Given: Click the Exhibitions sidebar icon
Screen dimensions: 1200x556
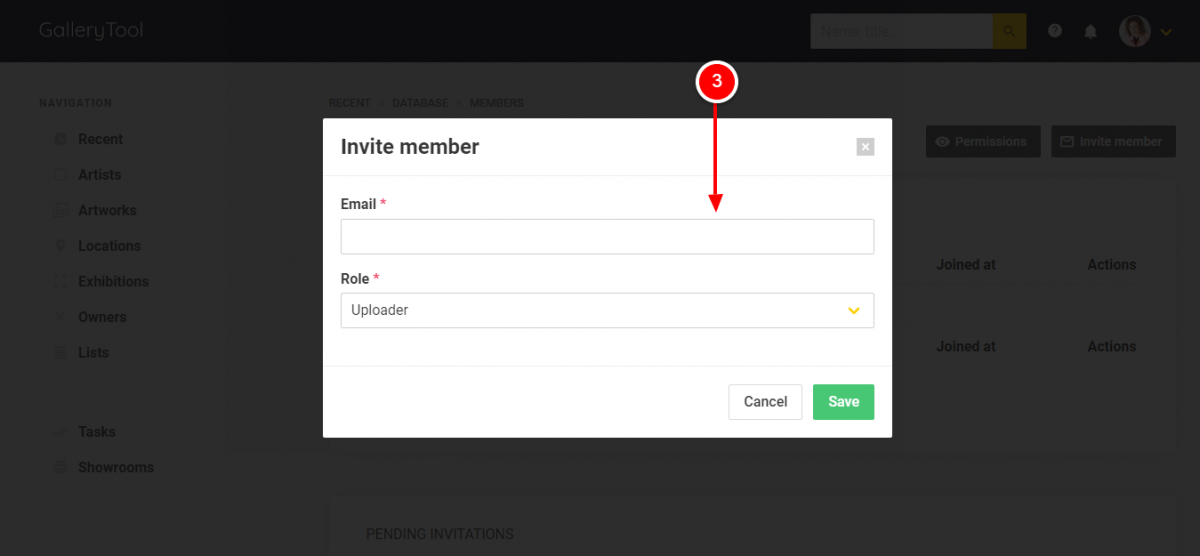Looking at the screenshot, I should tap(60, 281).
